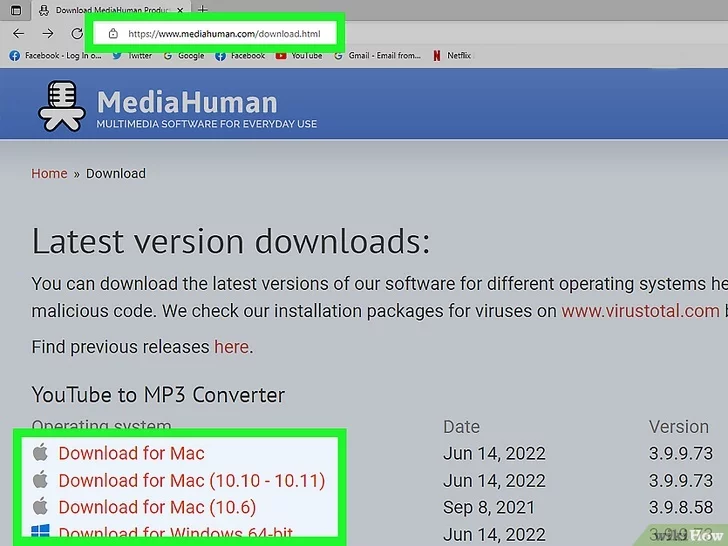Click the 3.9.8.58 version cell
The width and height of the screenshot is (728, 546).
[681, 507]
